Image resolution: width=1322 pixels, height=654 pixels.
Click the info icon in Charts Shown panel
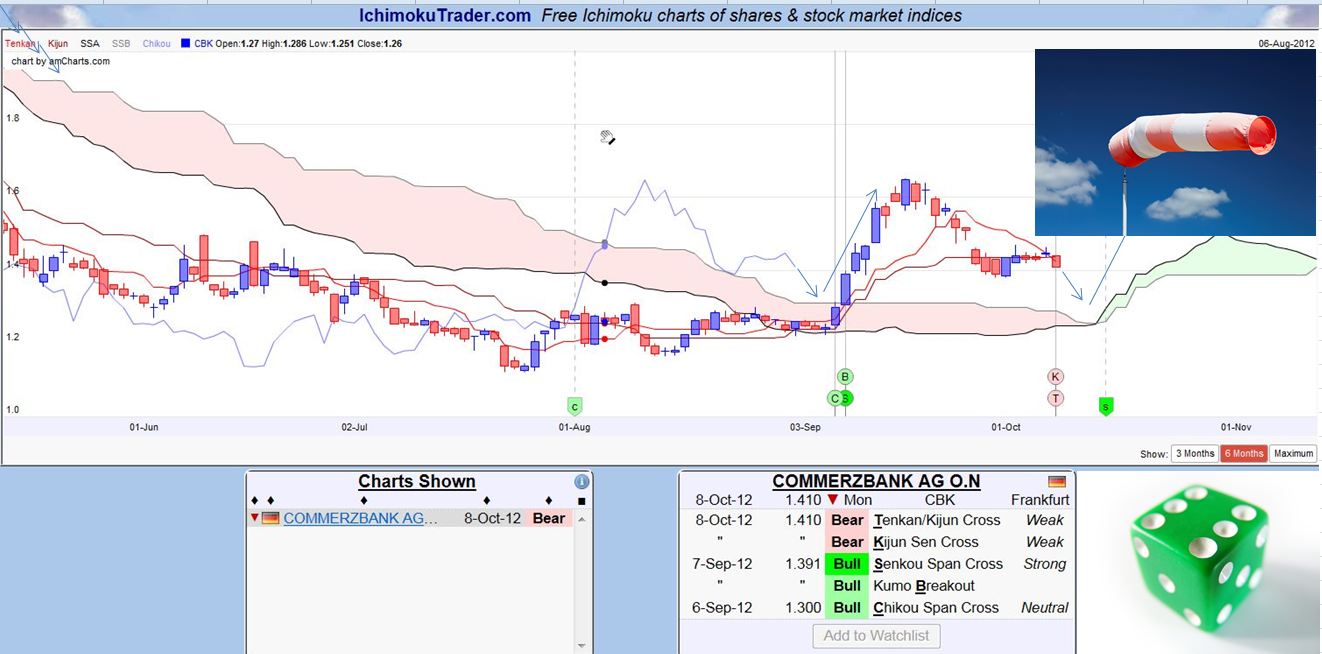click(582, 482)
